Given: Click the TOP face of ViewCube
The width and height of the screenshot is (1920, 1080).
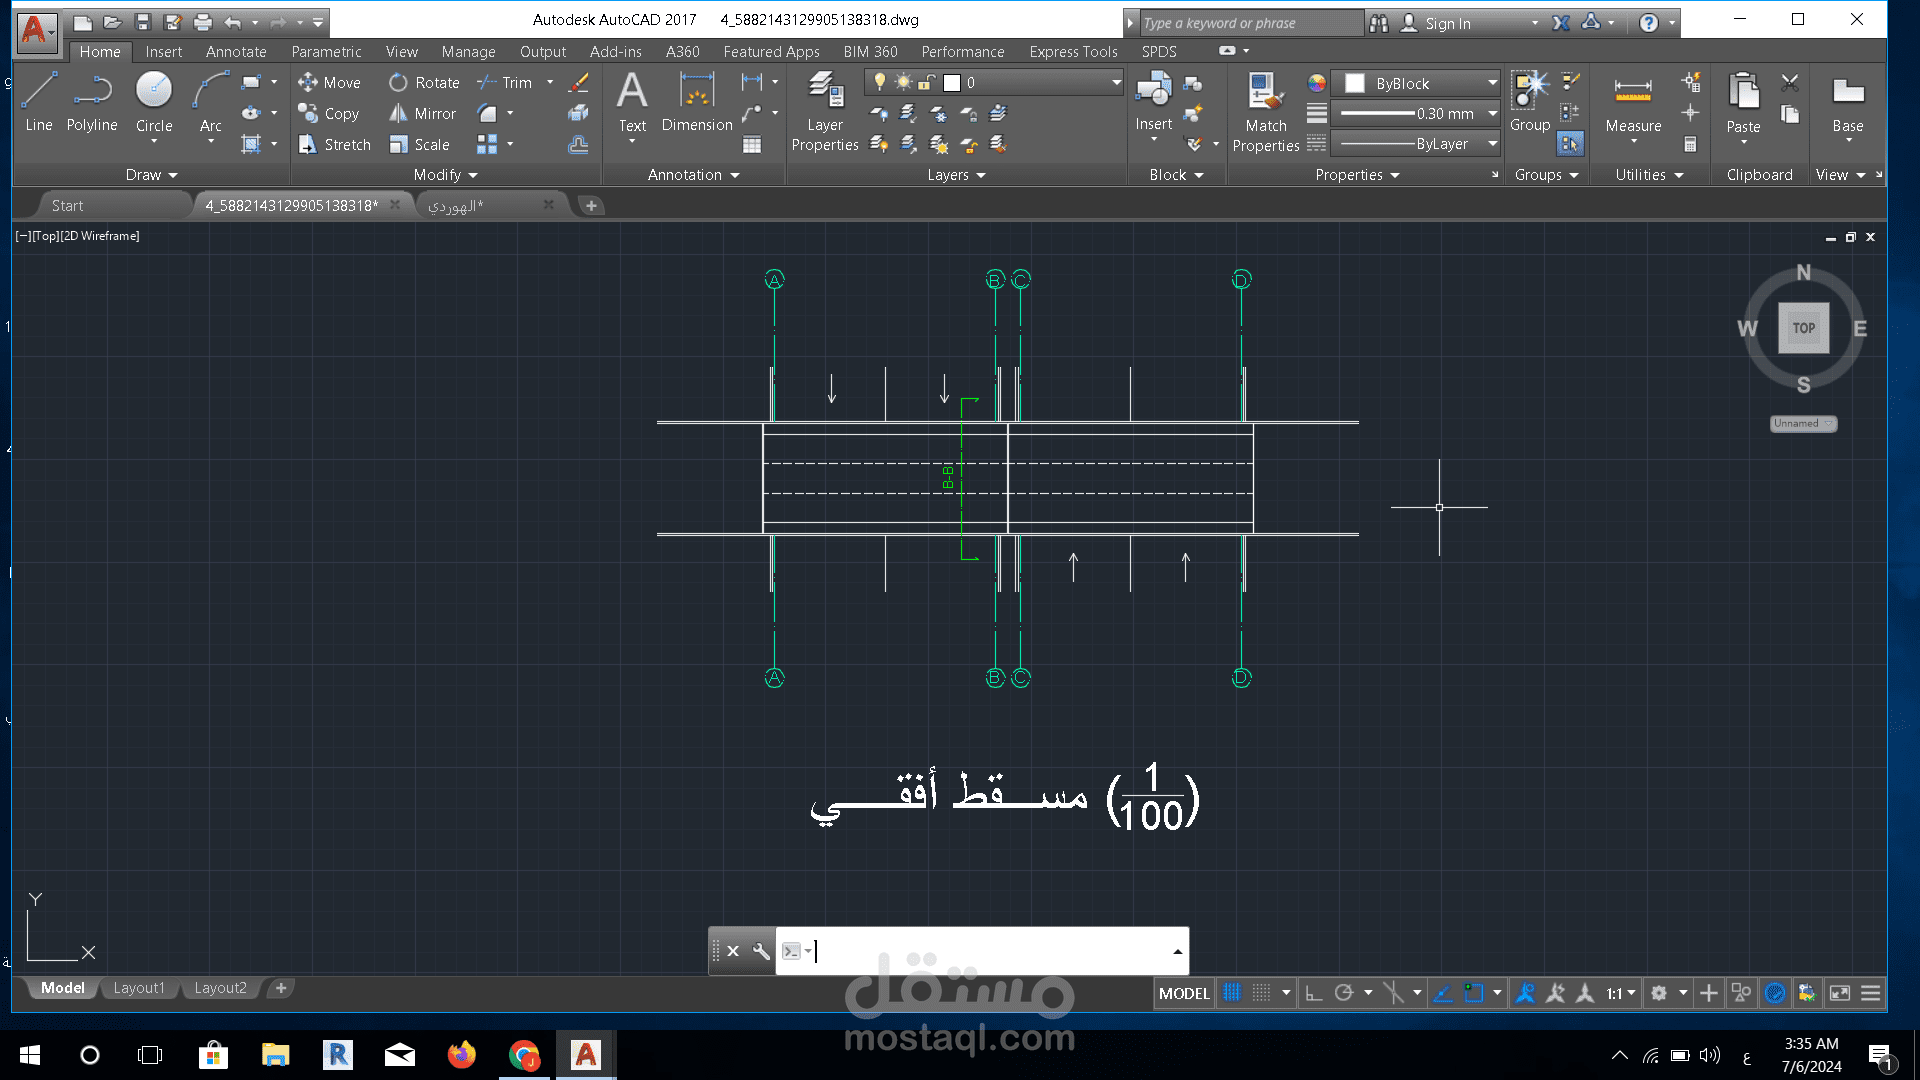Looking at the screenshot, I should [x=1803, y=328].
